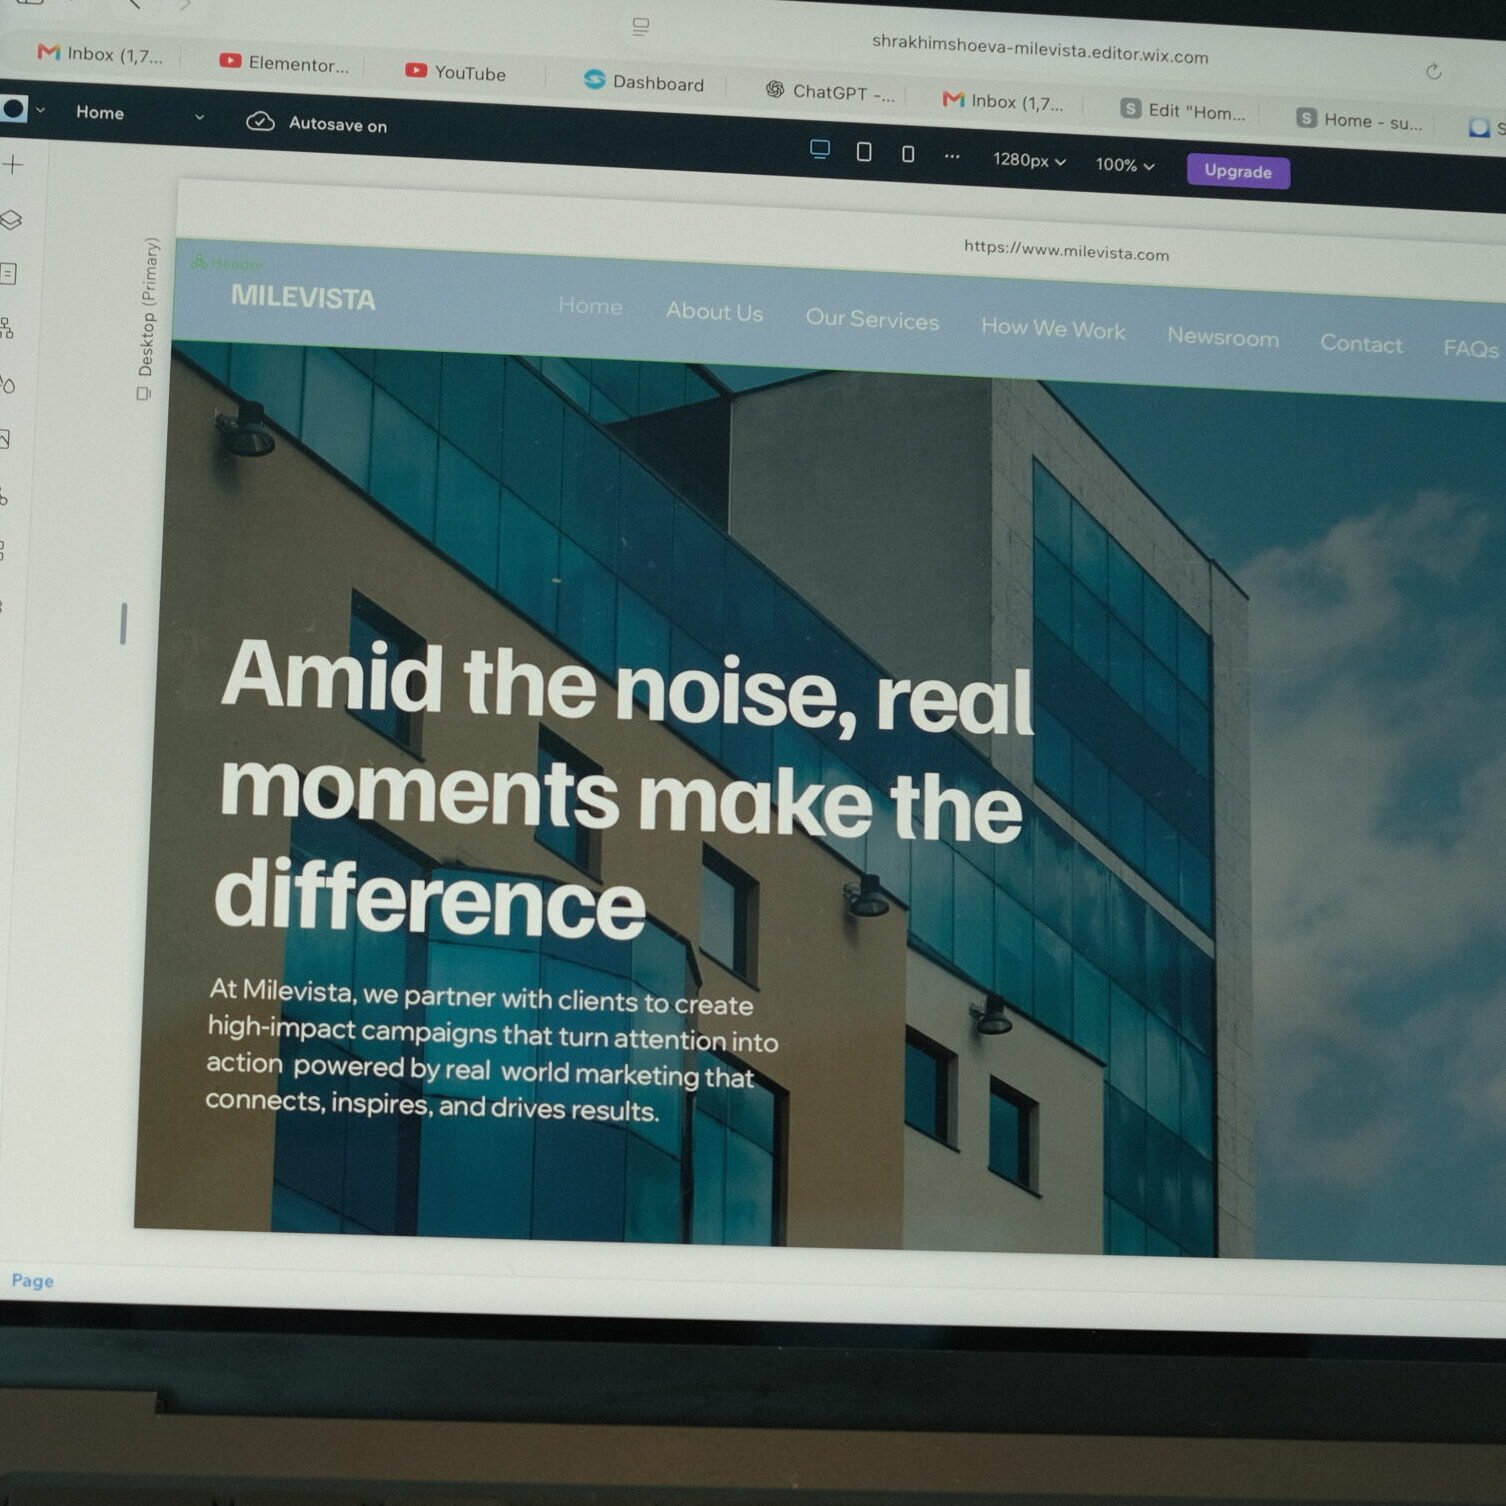Click Home in the site navigation menu
The width and height of the screenshot is (1506, 1506).
click(590, 306)
